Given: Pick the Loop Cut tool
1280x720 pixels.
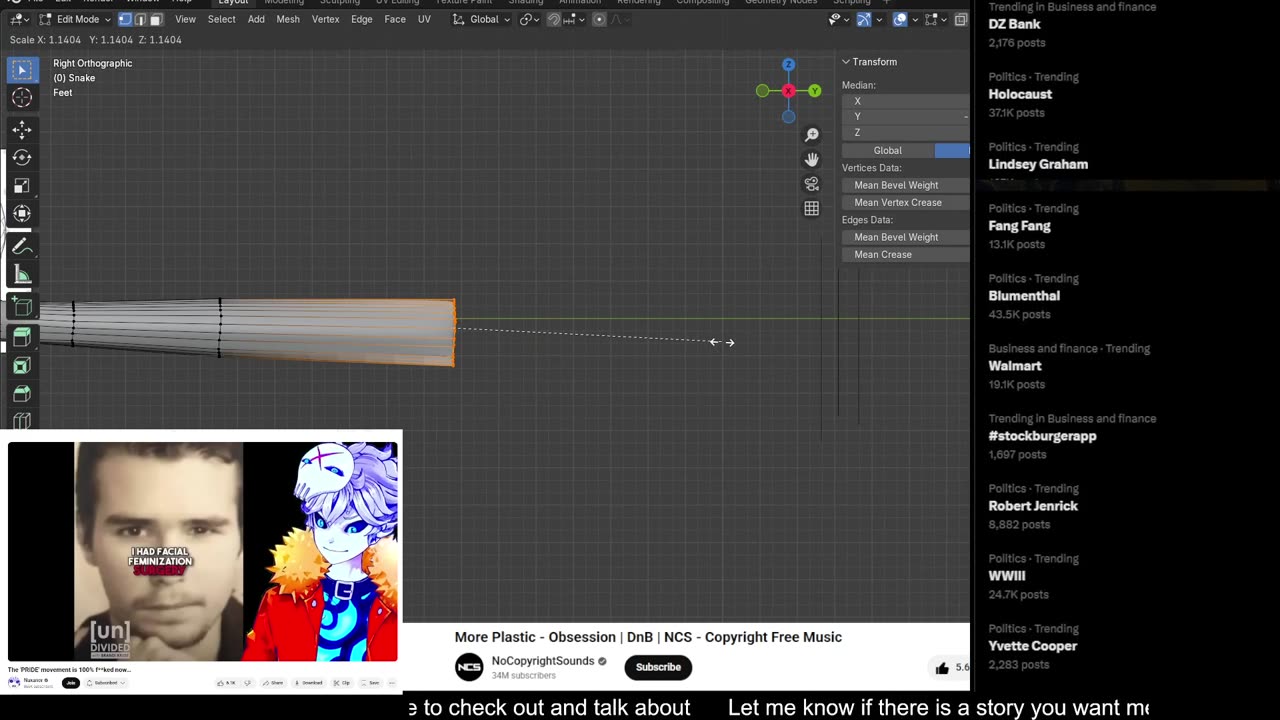Looking at the screenshot, I should tap(22, 420).
